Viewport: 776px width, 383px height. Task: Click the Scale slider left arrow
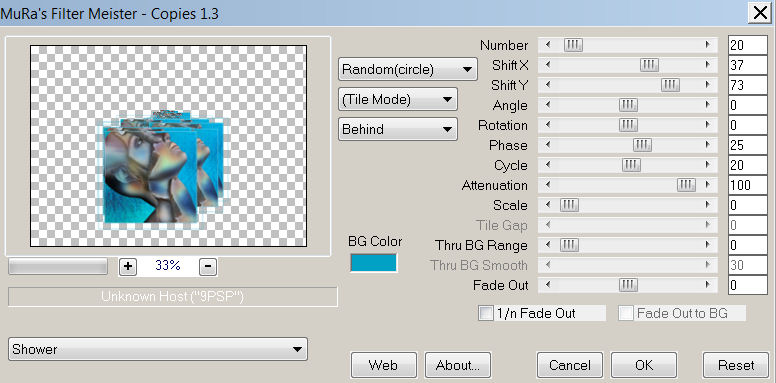click(547, 205)
